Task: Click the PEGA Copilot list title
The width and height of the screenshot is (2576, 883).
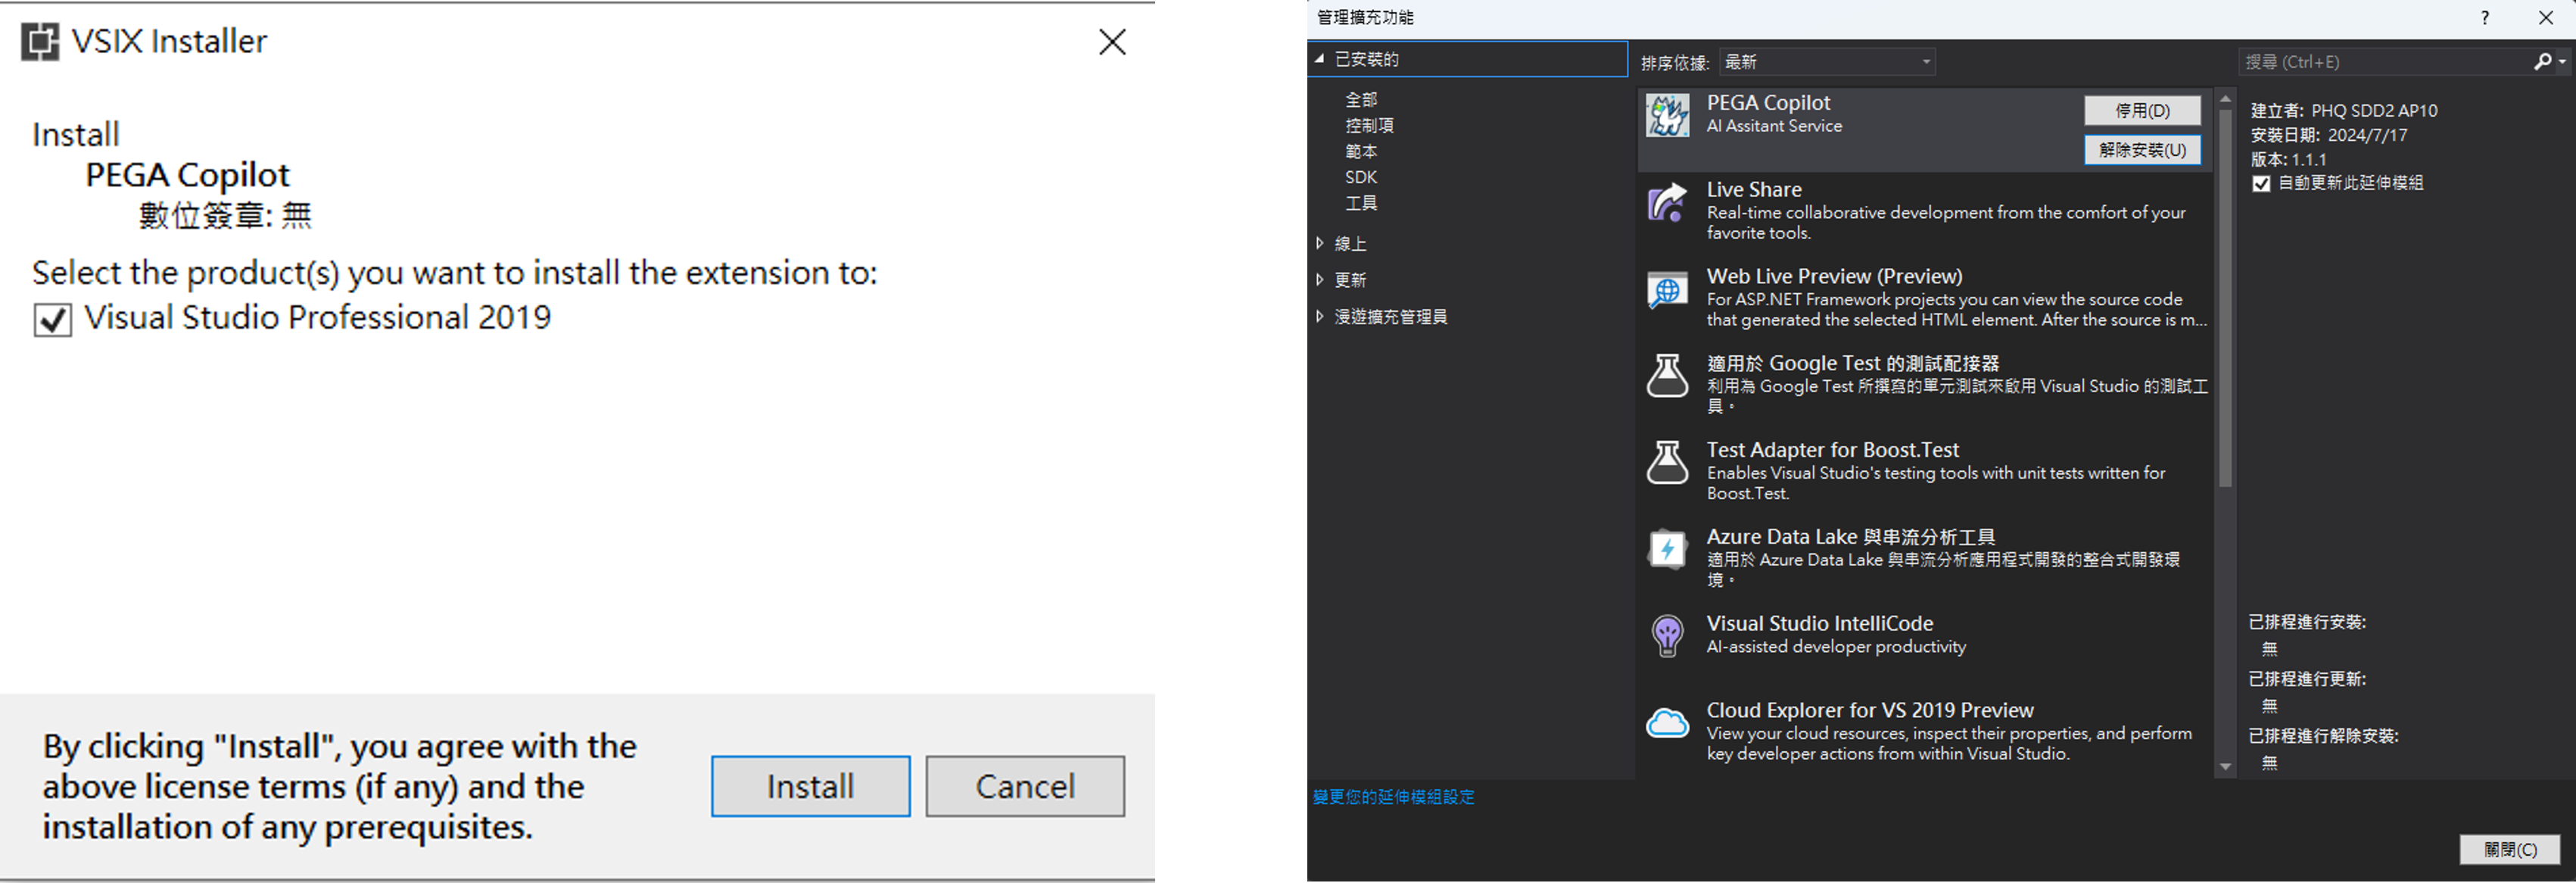Action: click(x=1768, y=103)
